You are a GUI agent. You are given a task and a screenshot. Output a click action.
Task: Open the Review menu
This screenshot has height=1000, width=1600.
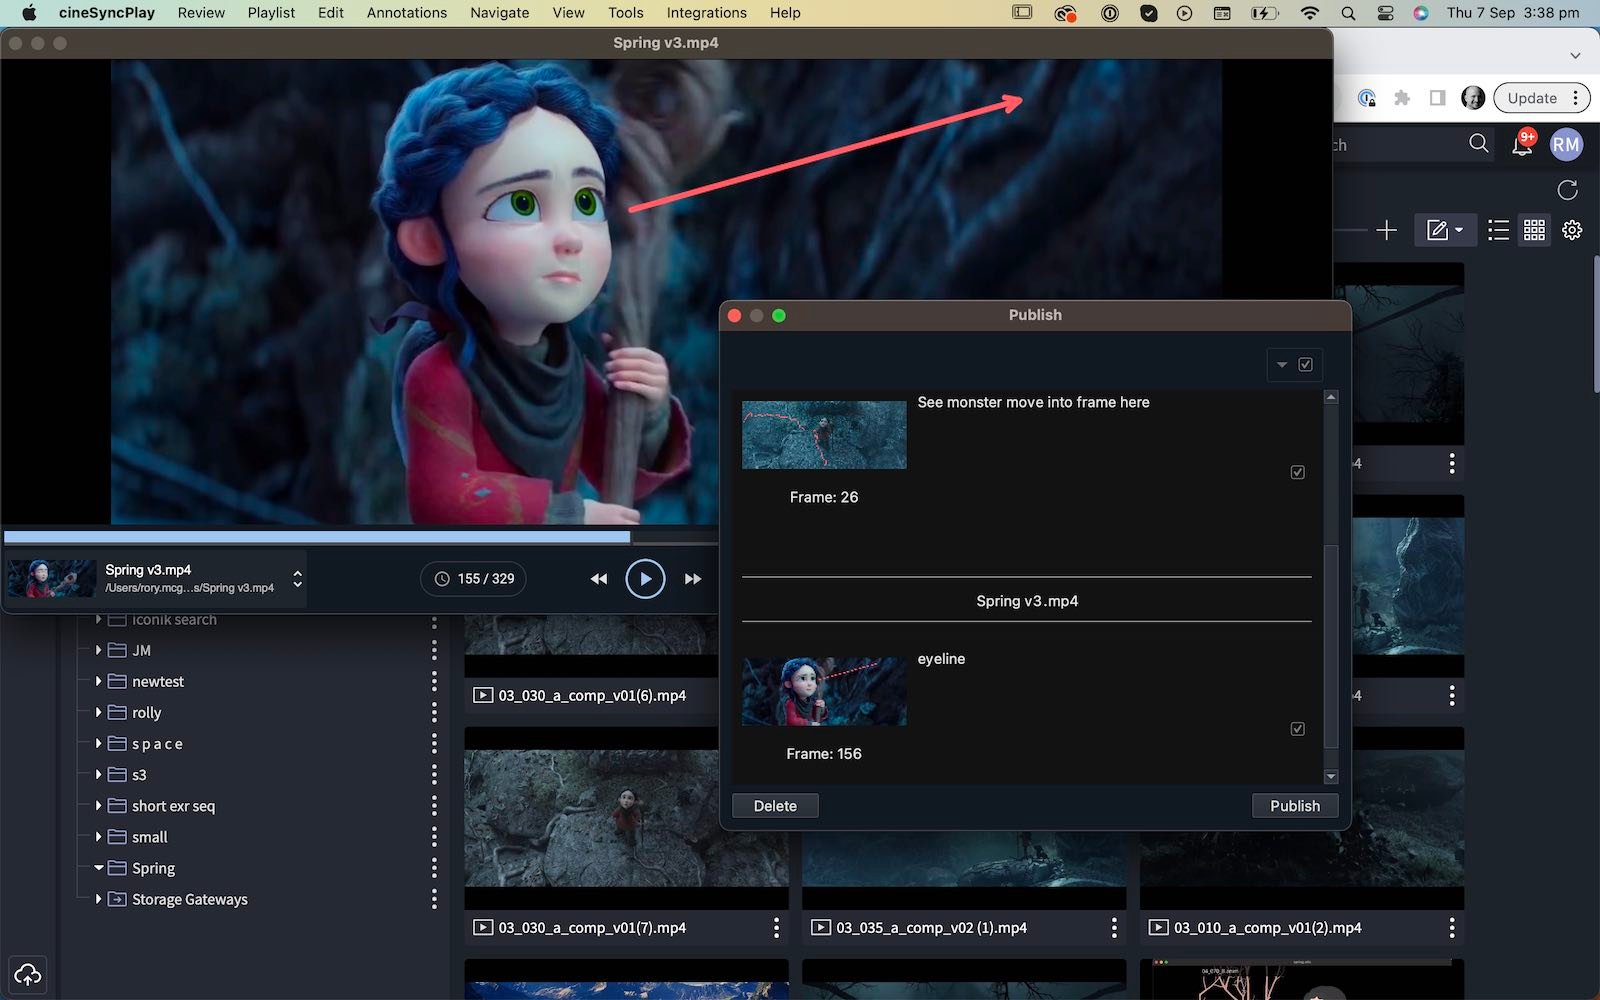tap(201, 13)
